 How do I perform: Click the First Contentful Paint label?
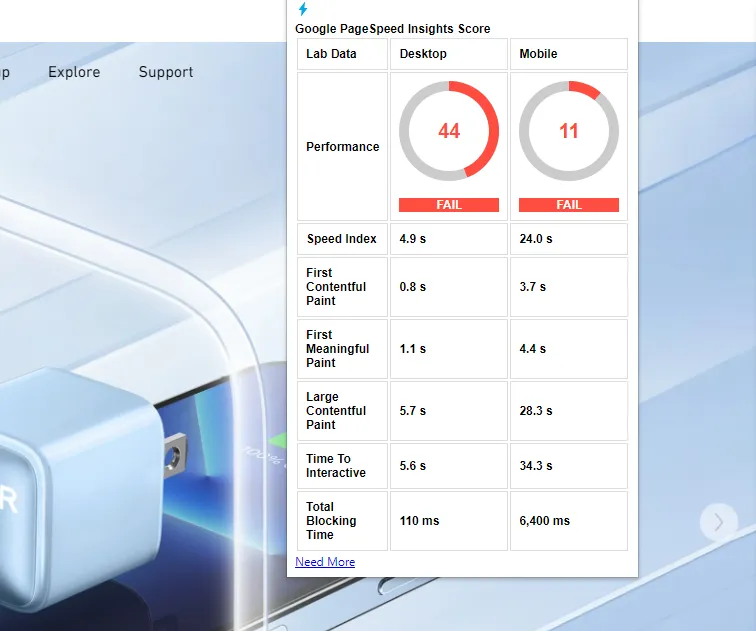pyautogui.click(x=336, y=287)
